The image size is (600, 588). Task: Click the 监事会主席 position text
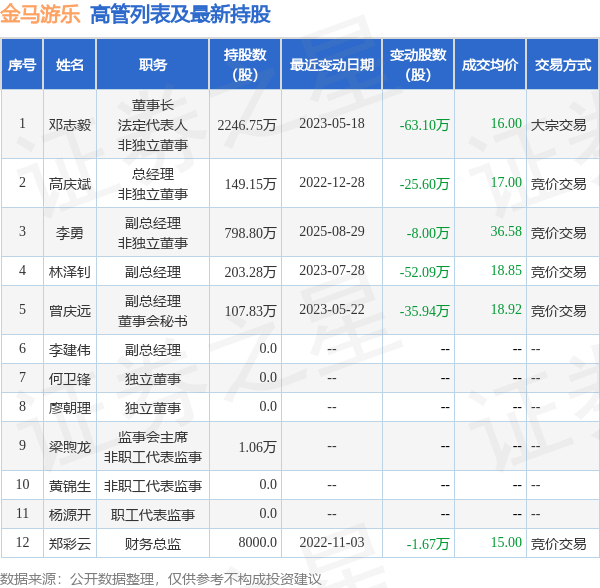[x=153, y=437]
